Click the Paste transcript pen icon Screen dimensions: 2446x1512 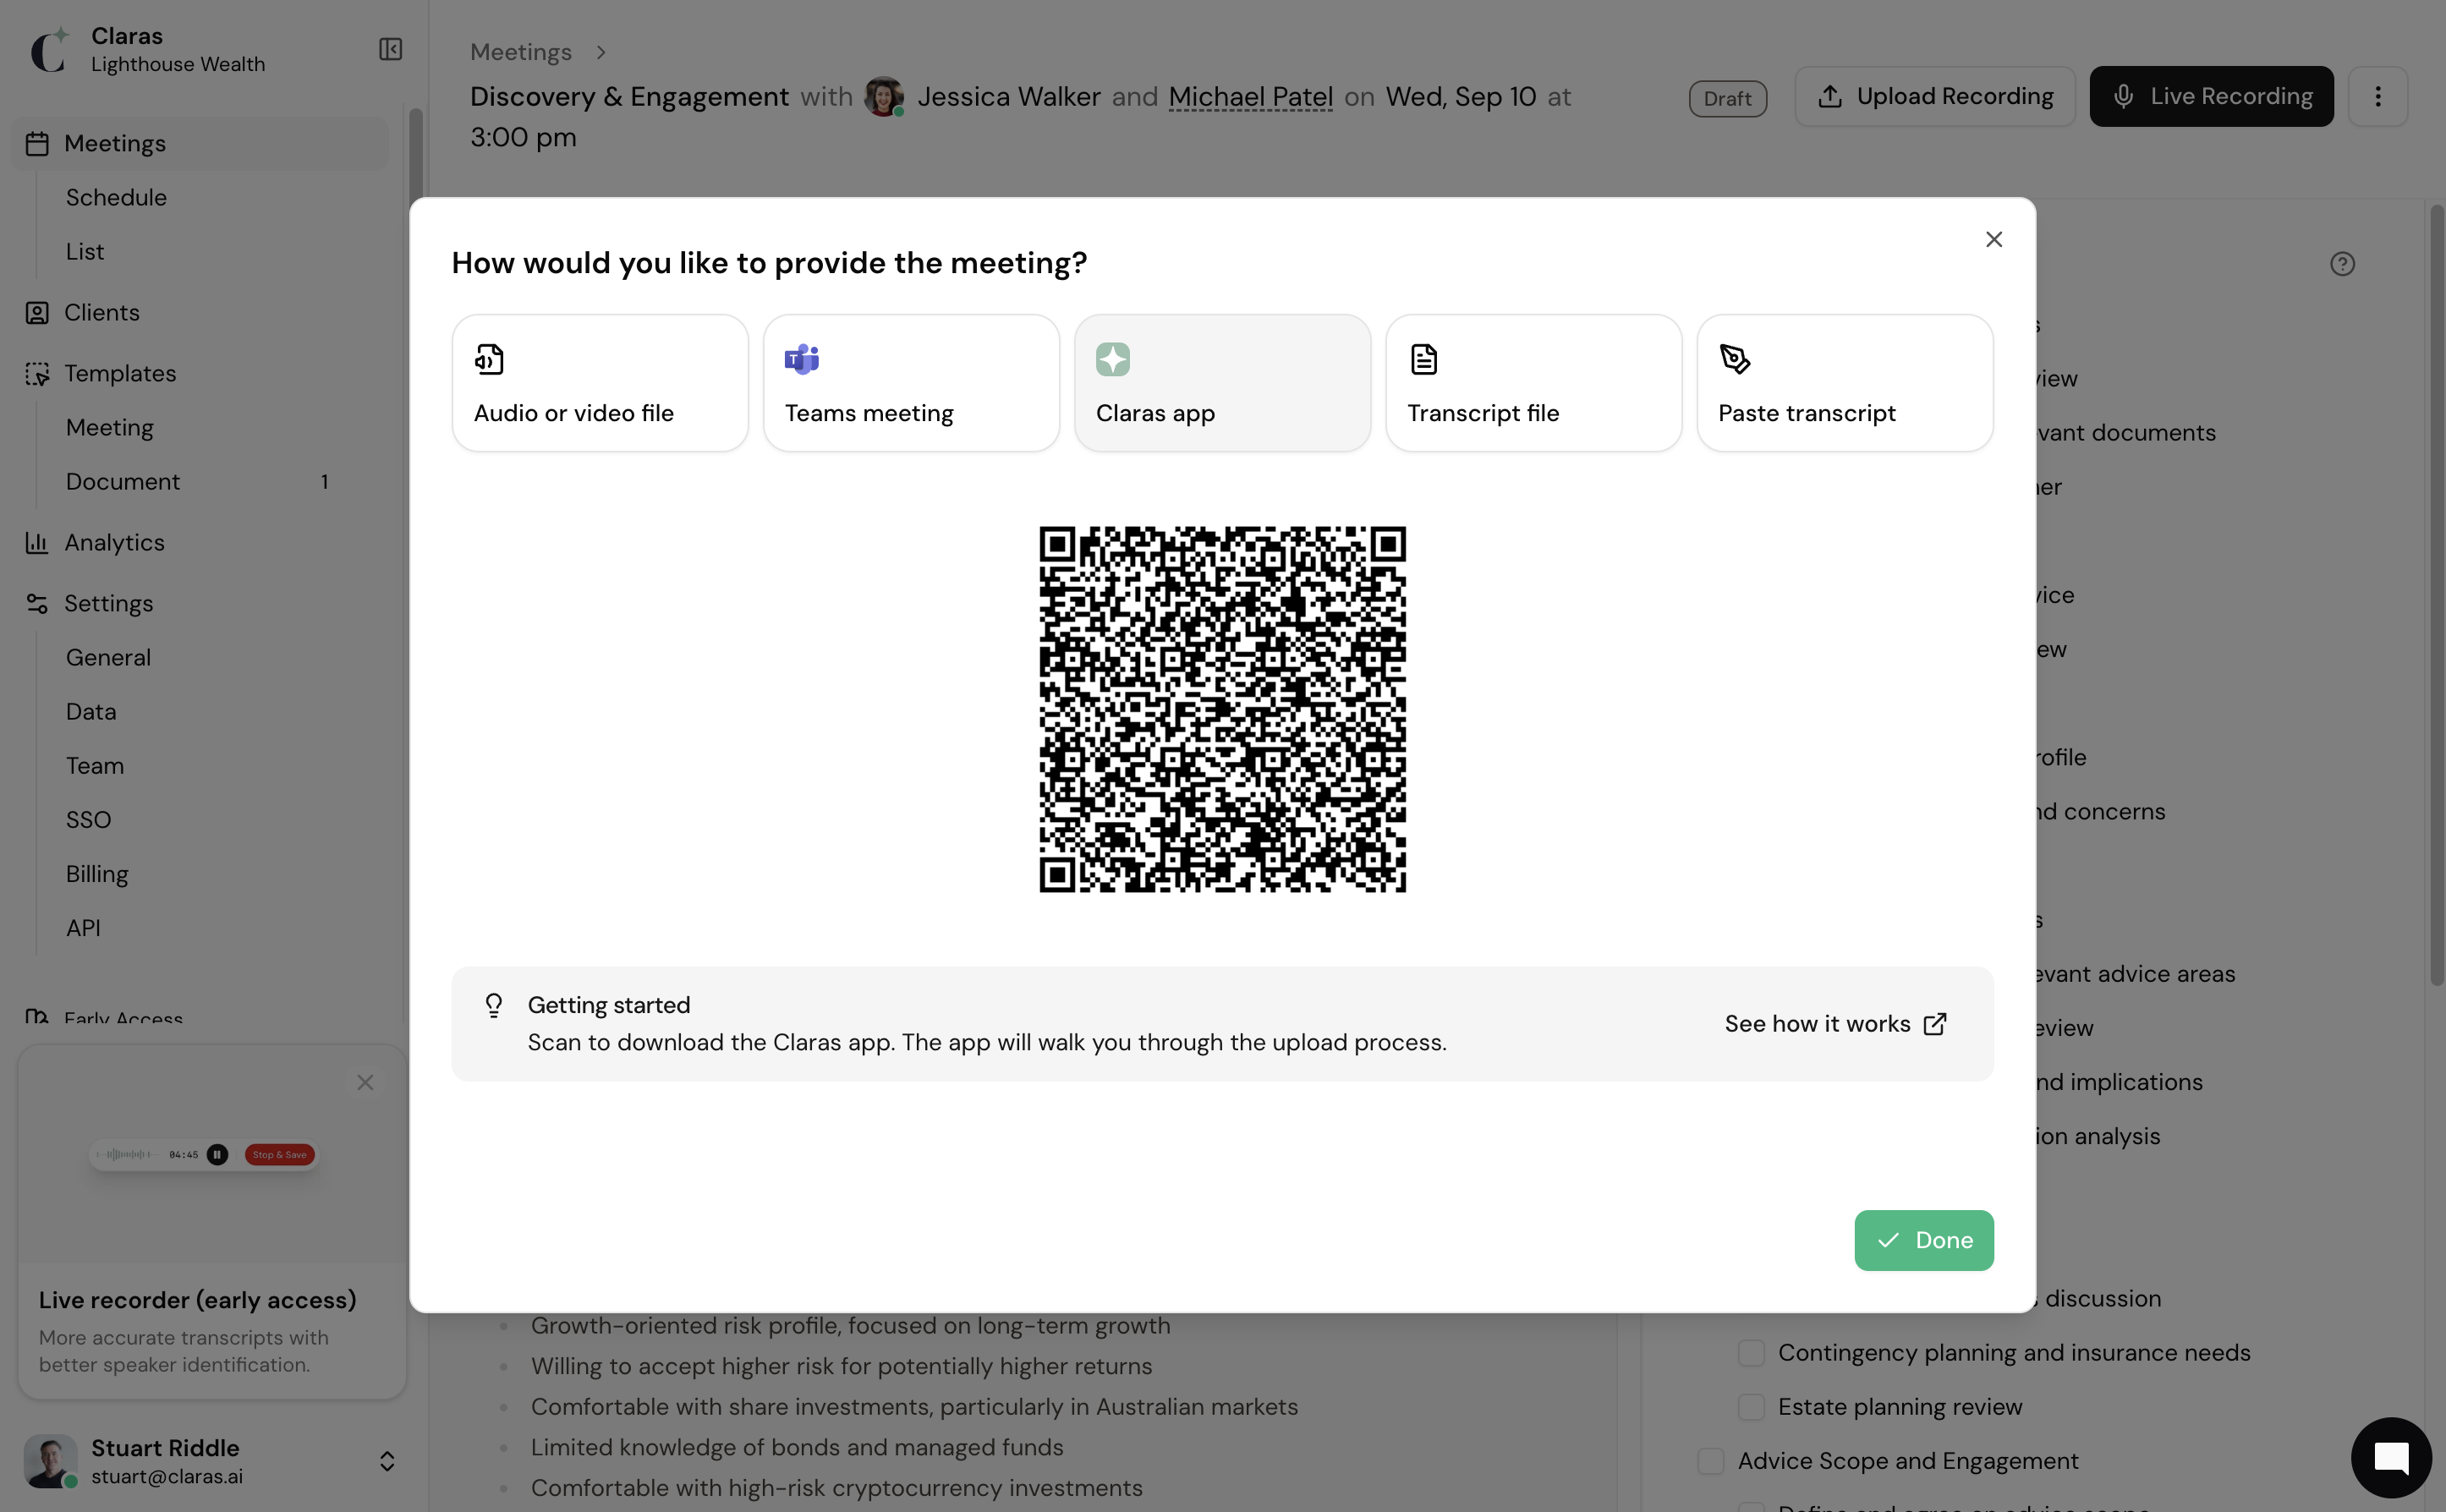click(x=1734, y=359)
